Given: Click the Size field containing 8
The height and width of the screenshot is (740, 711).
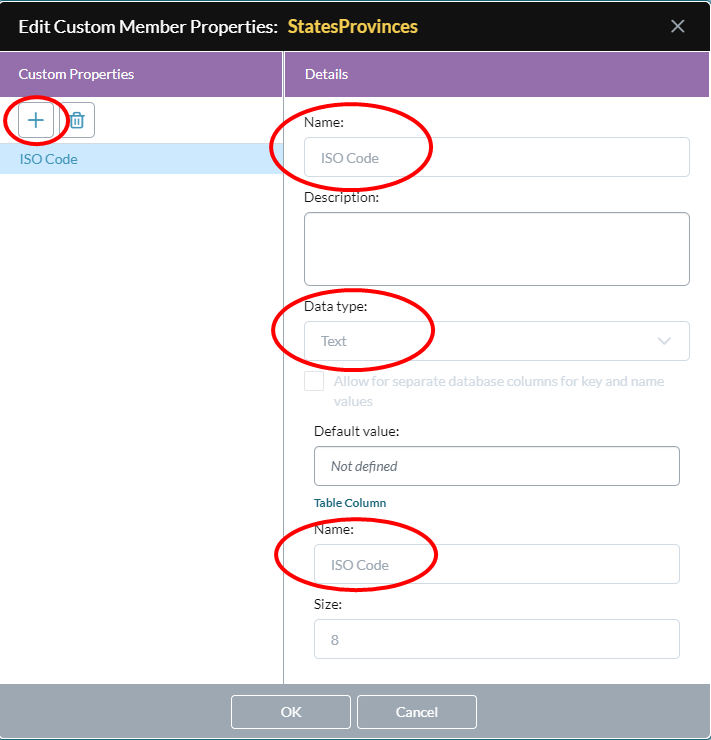Looking at the screenshot, I should pos(497,639).
